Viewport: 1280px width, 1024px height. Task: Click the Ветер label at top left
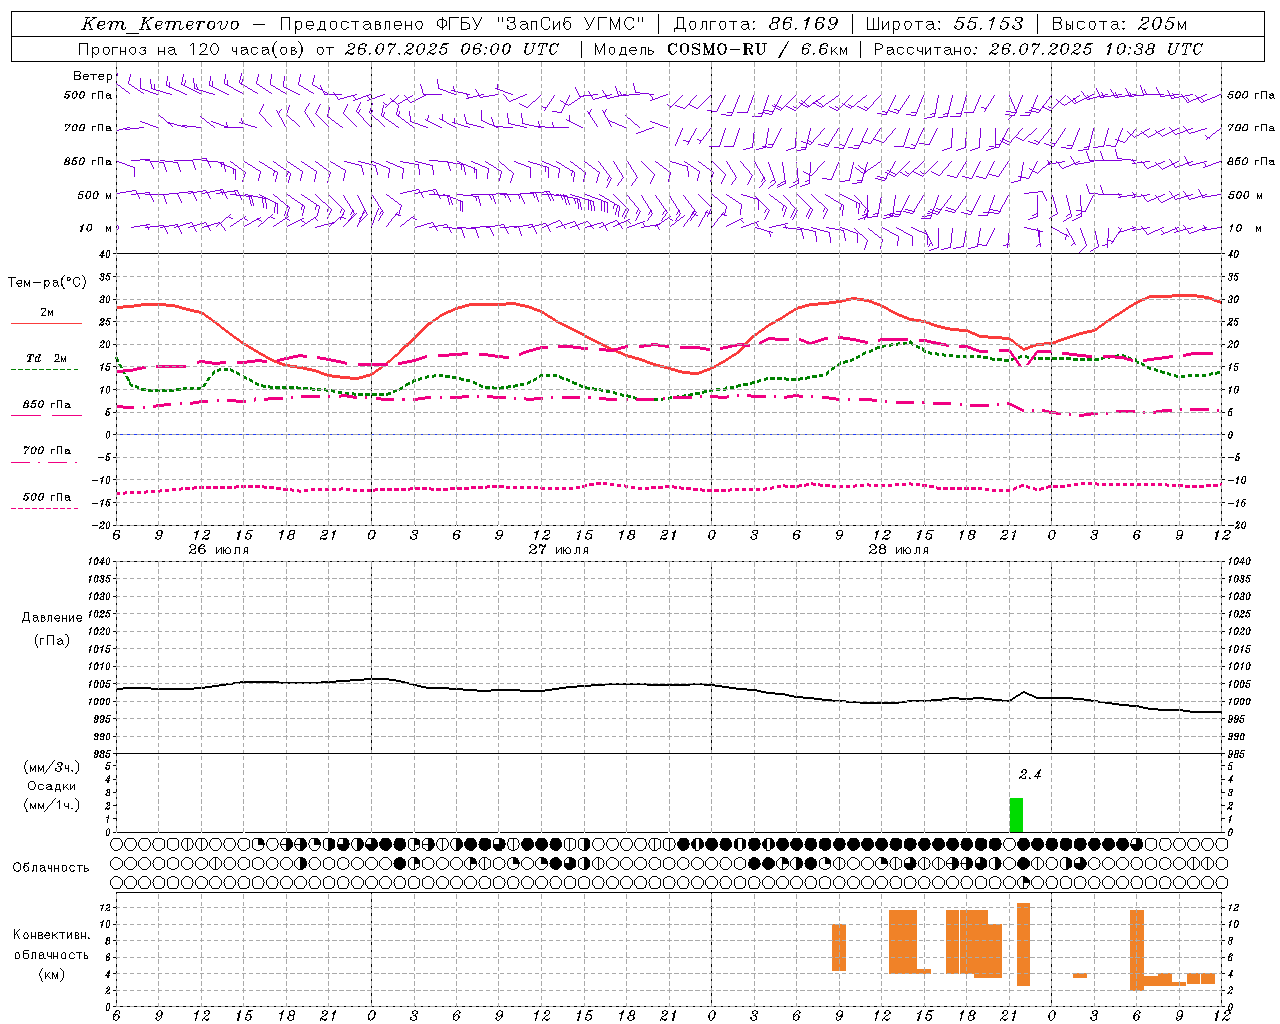click(x=92, y=76)
